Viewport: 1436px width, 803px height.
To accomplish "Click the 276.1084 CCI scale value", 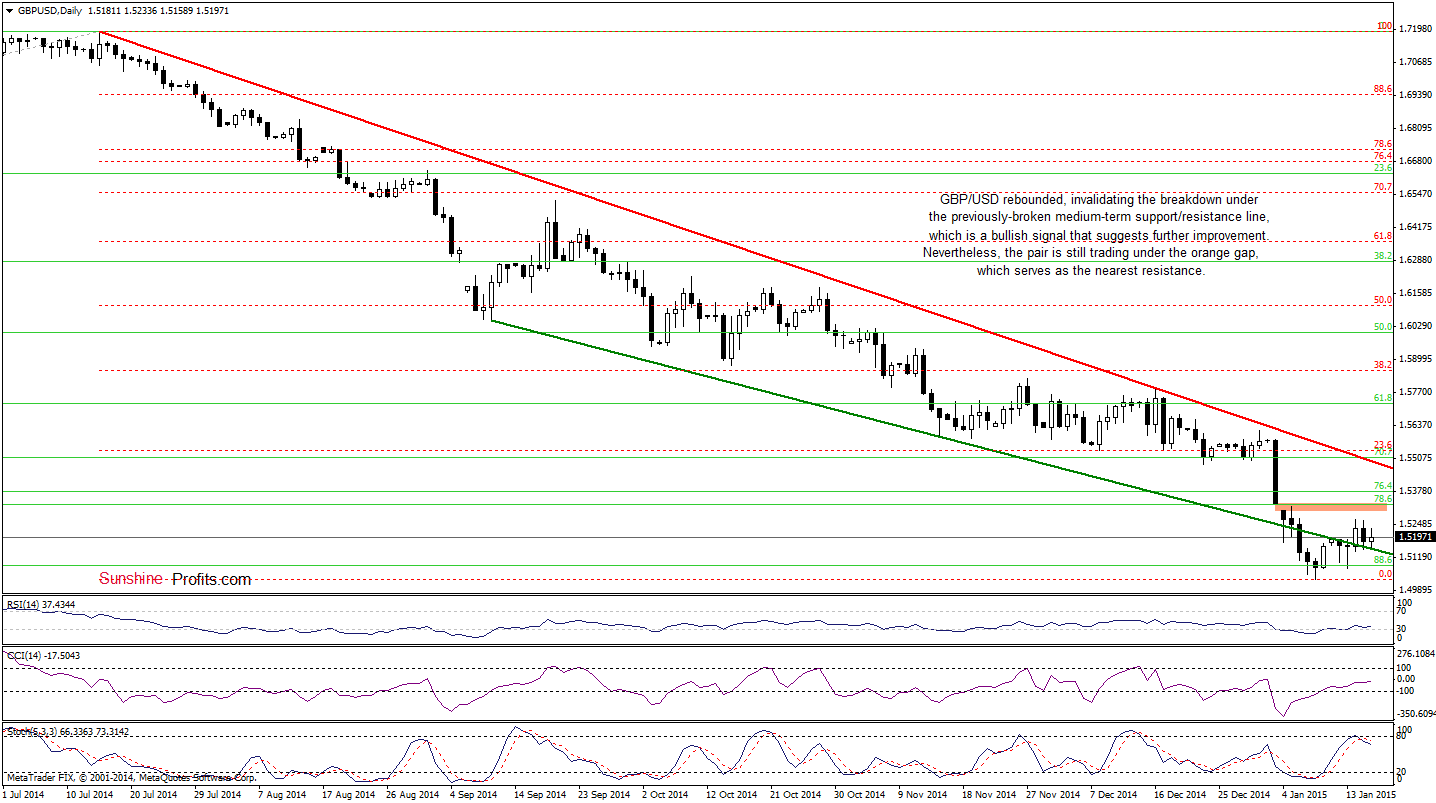I will 1416,653.
